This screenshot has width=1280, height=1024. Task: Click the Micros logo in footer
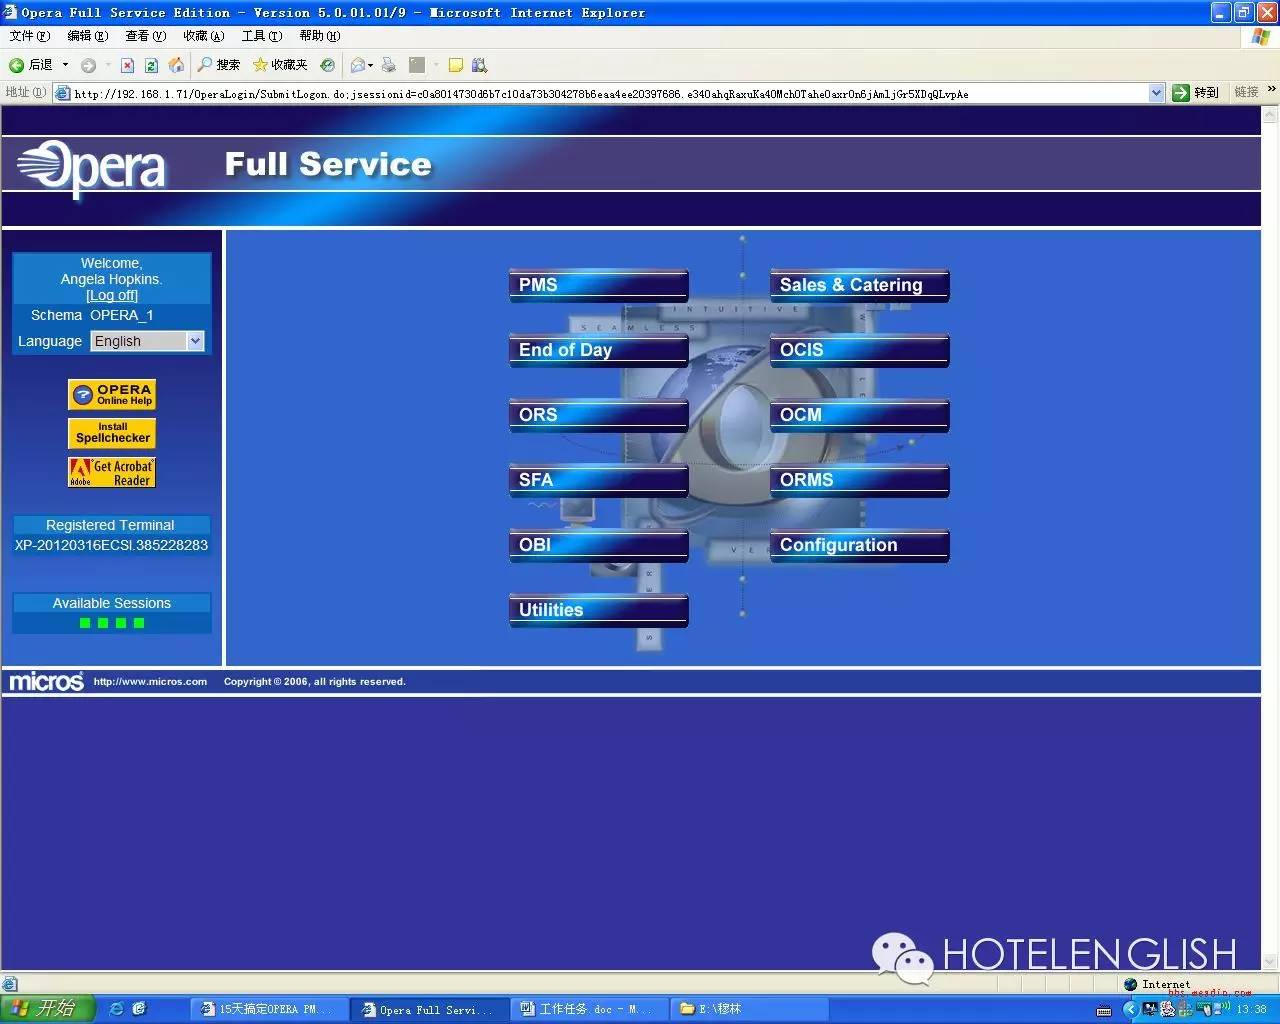click(46, 682)
